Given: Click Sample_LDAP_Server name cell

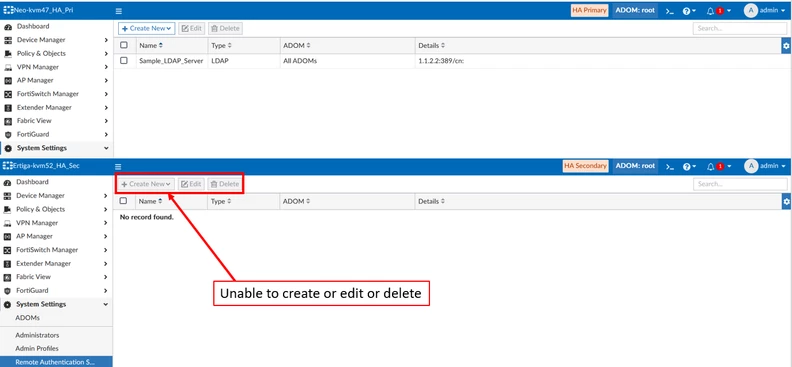Looking at the screenshot, I should click(171, 61).
